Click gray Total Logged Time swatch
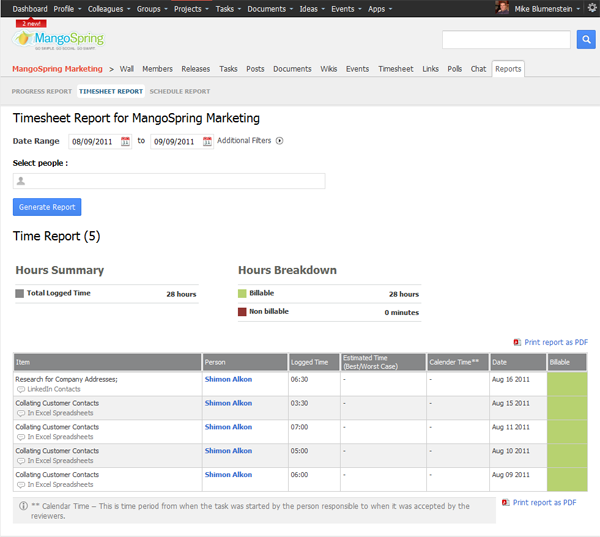Viewport: 600px width, 537px height. coord(19,294)
